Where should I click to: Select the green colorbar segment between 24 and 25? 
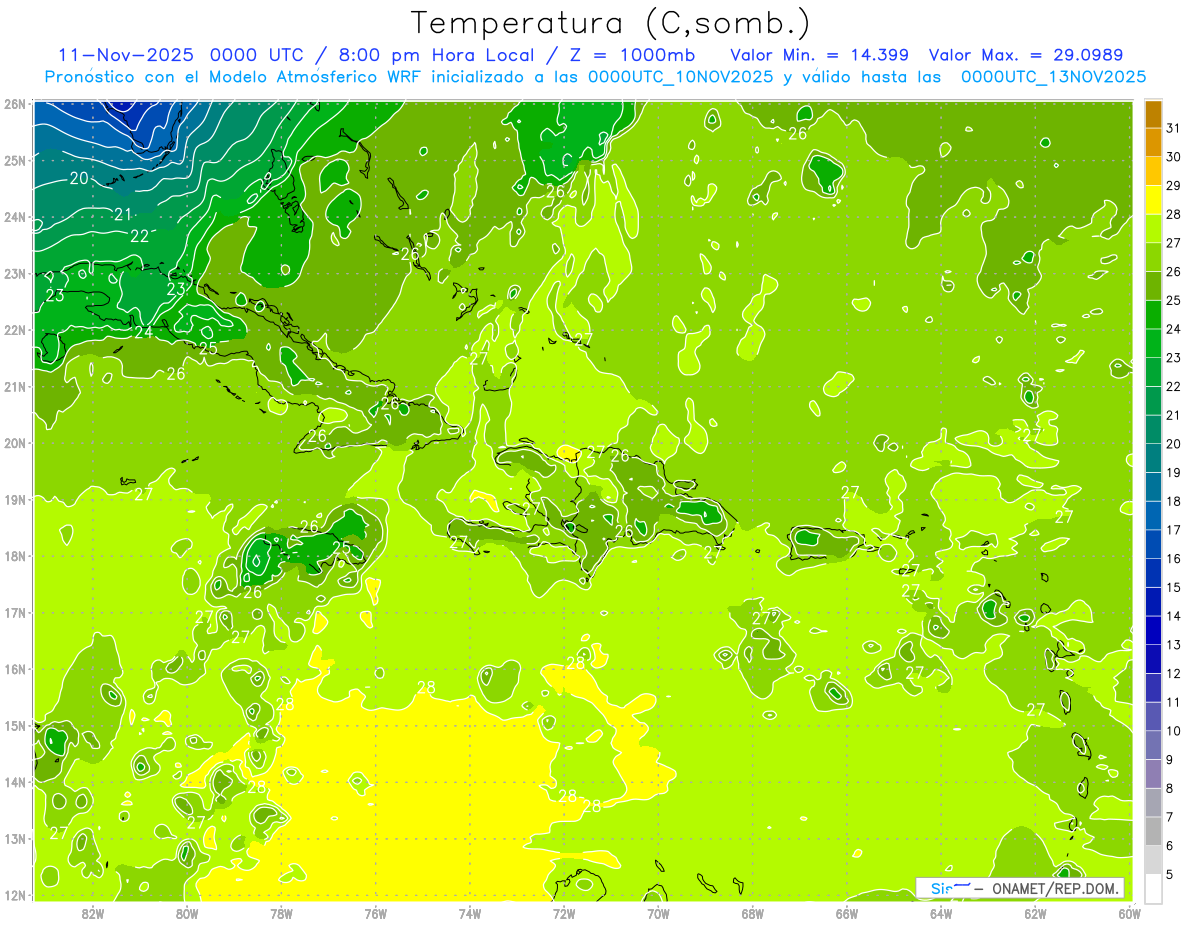(1153, 315)
